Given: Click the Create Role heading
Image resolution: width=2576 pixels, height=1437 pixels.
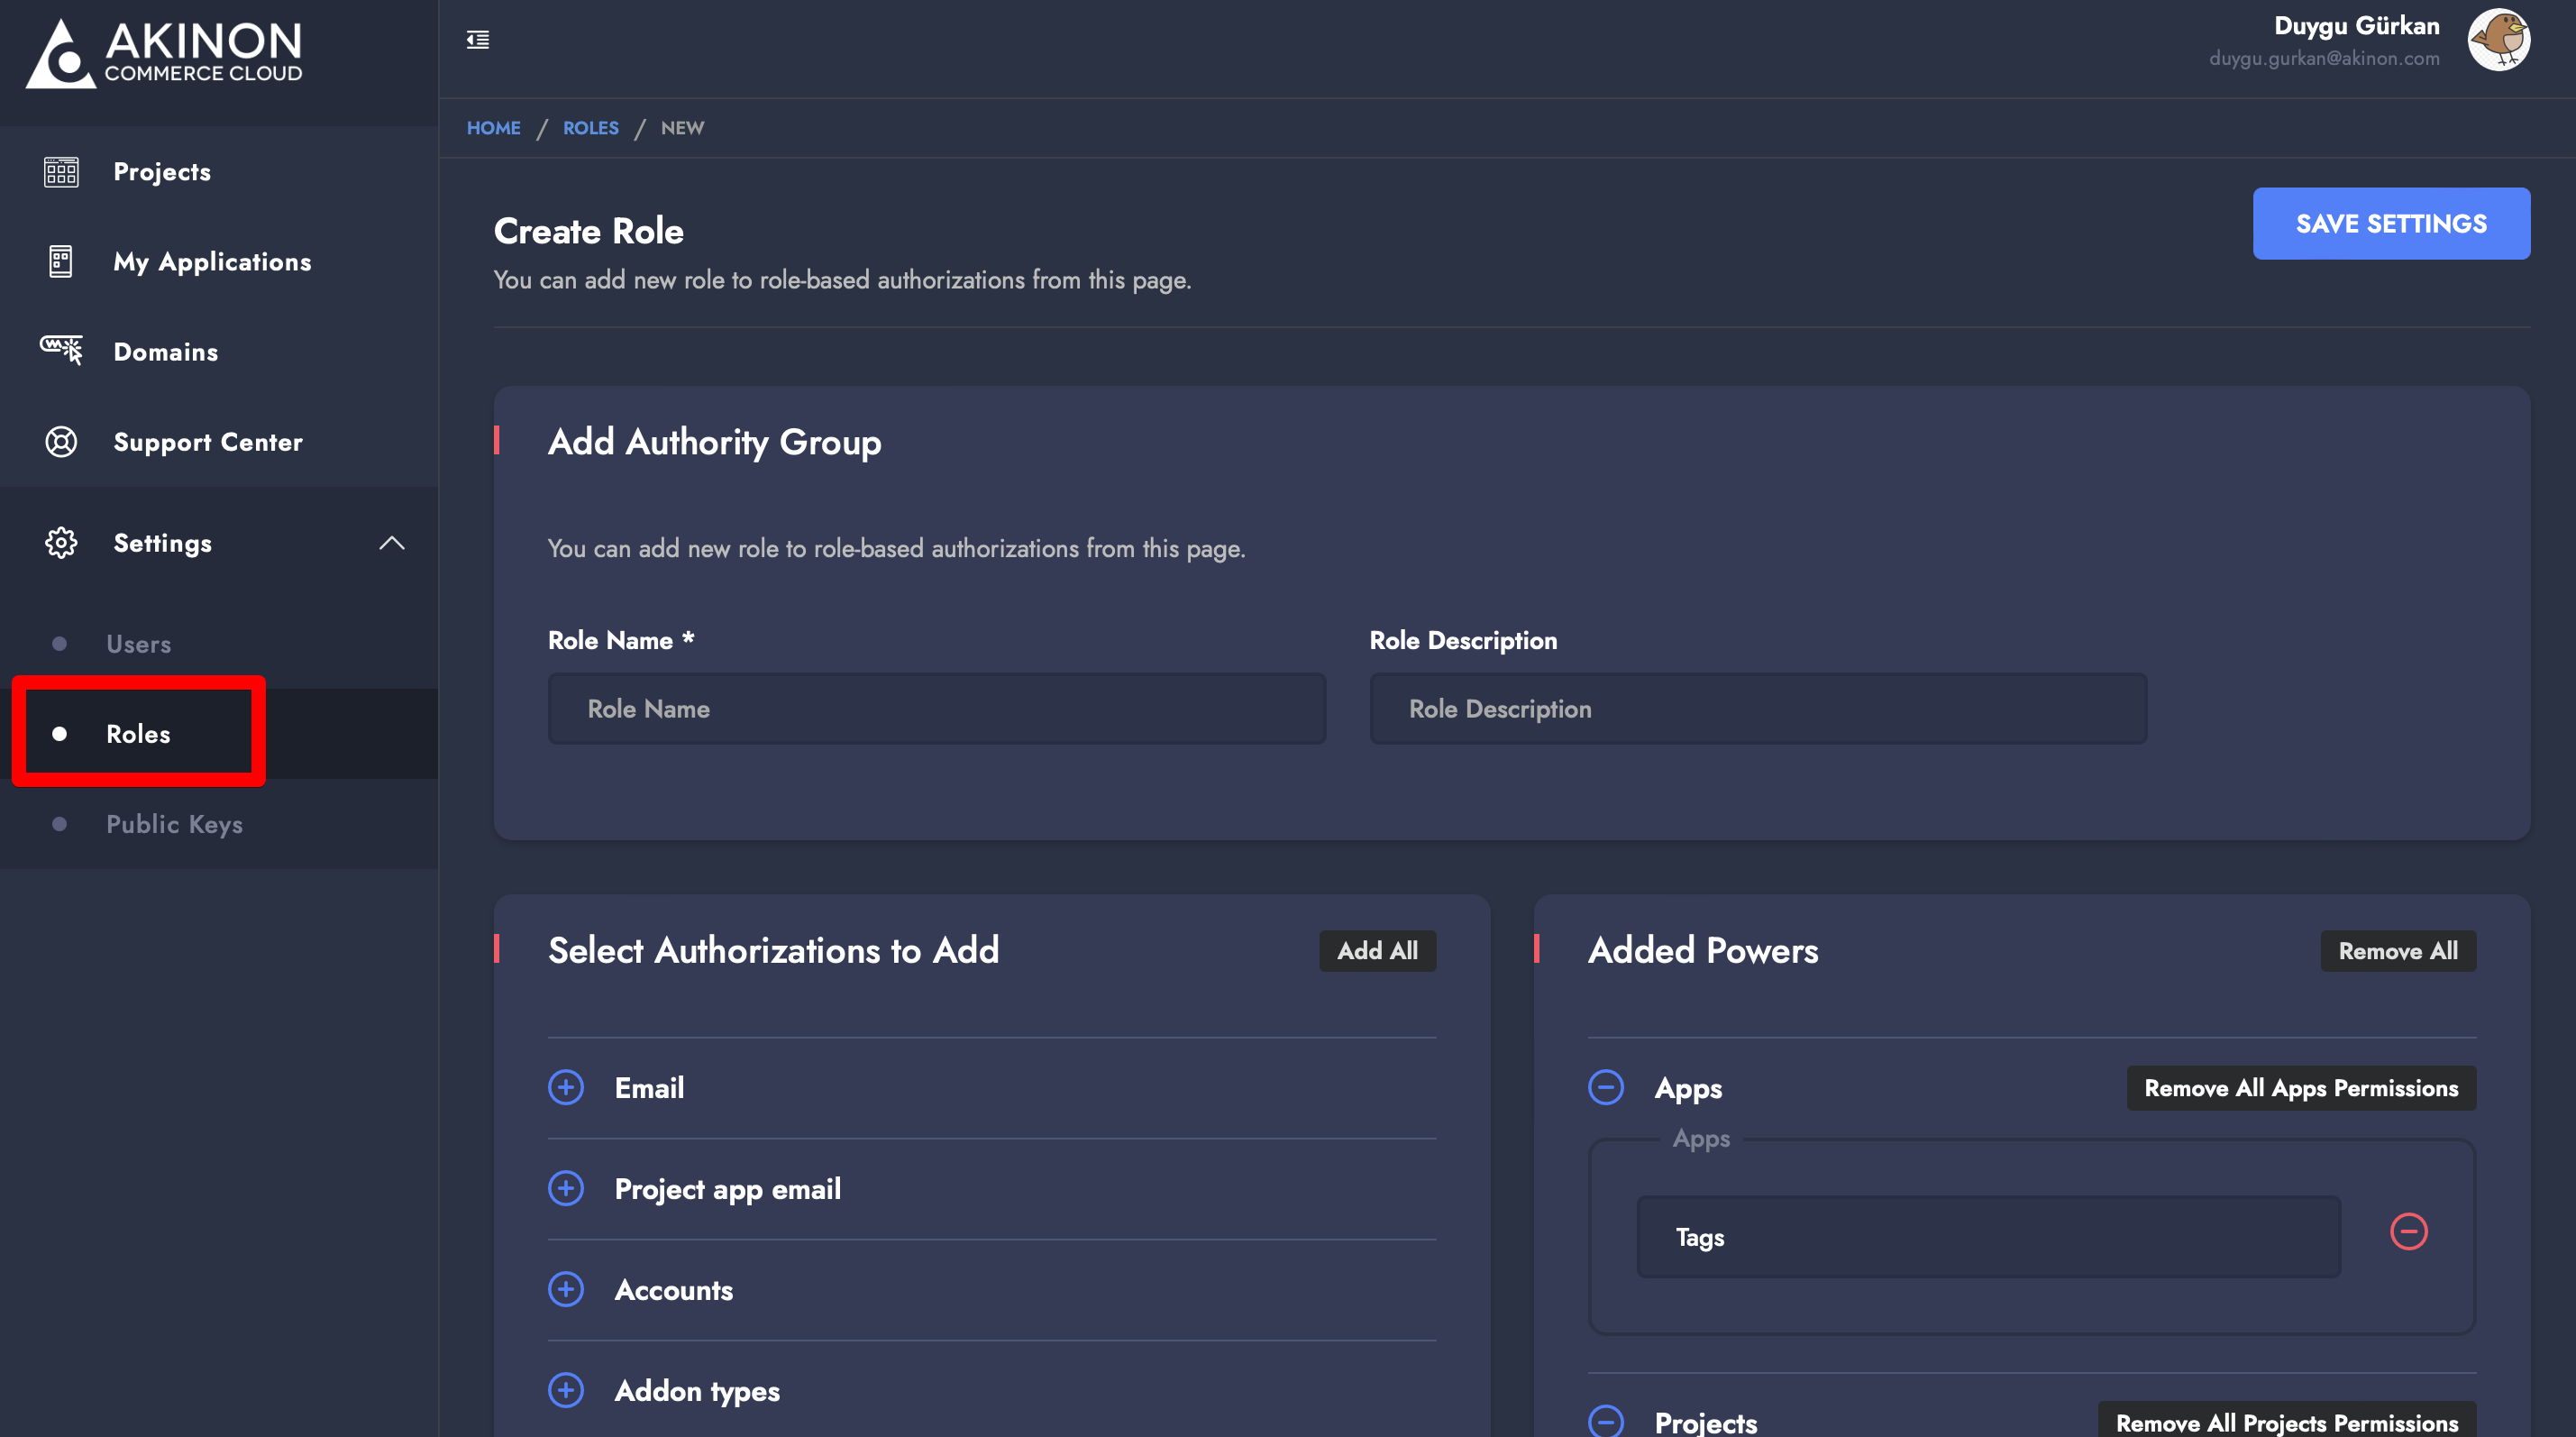Looking at the screenshot, I should point(589,231).
